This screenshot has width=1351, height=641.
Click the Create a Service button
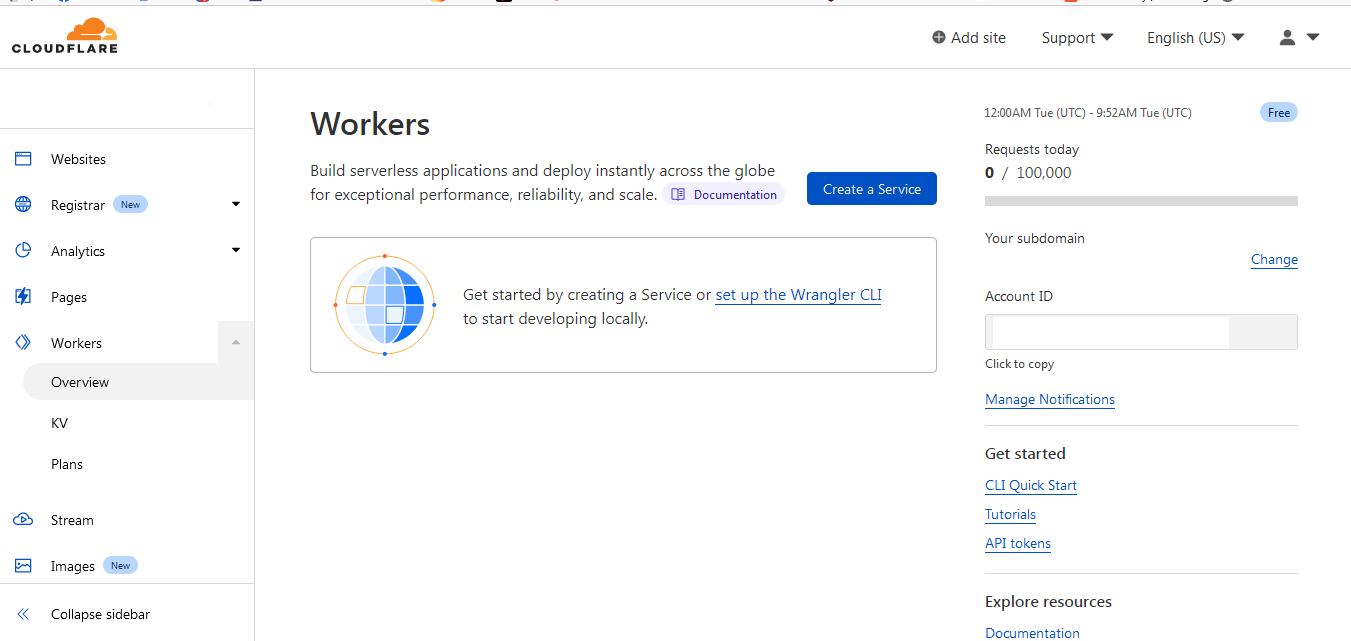pyautogui.click(x=872, y=189)
